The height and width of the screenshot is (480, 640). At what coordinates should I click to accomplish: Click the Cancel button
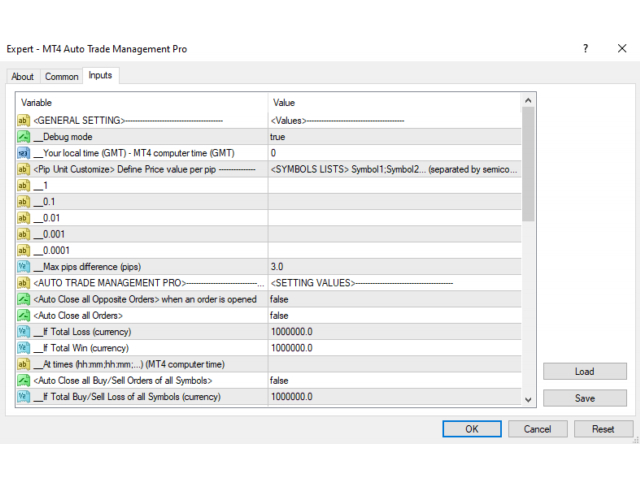pos(538,429)
